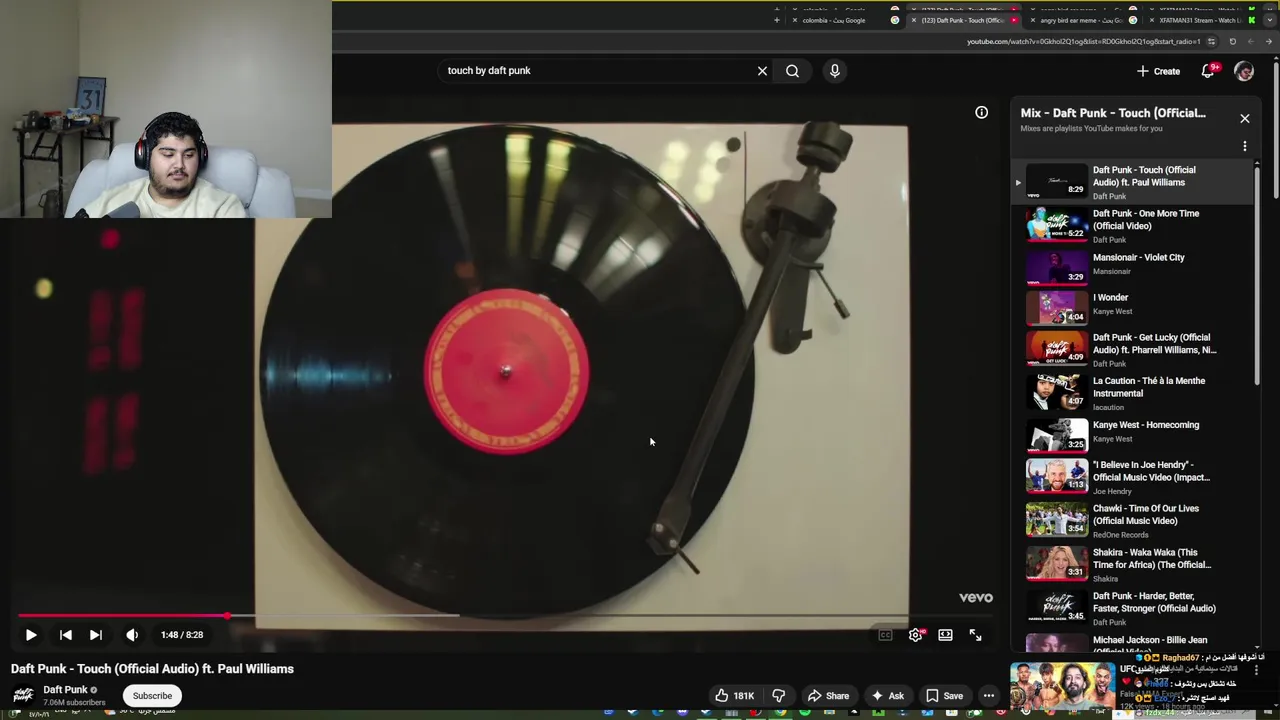Open the Daft Punk channel name link
Screen dimensions: 1280x720
click(65, 690)
